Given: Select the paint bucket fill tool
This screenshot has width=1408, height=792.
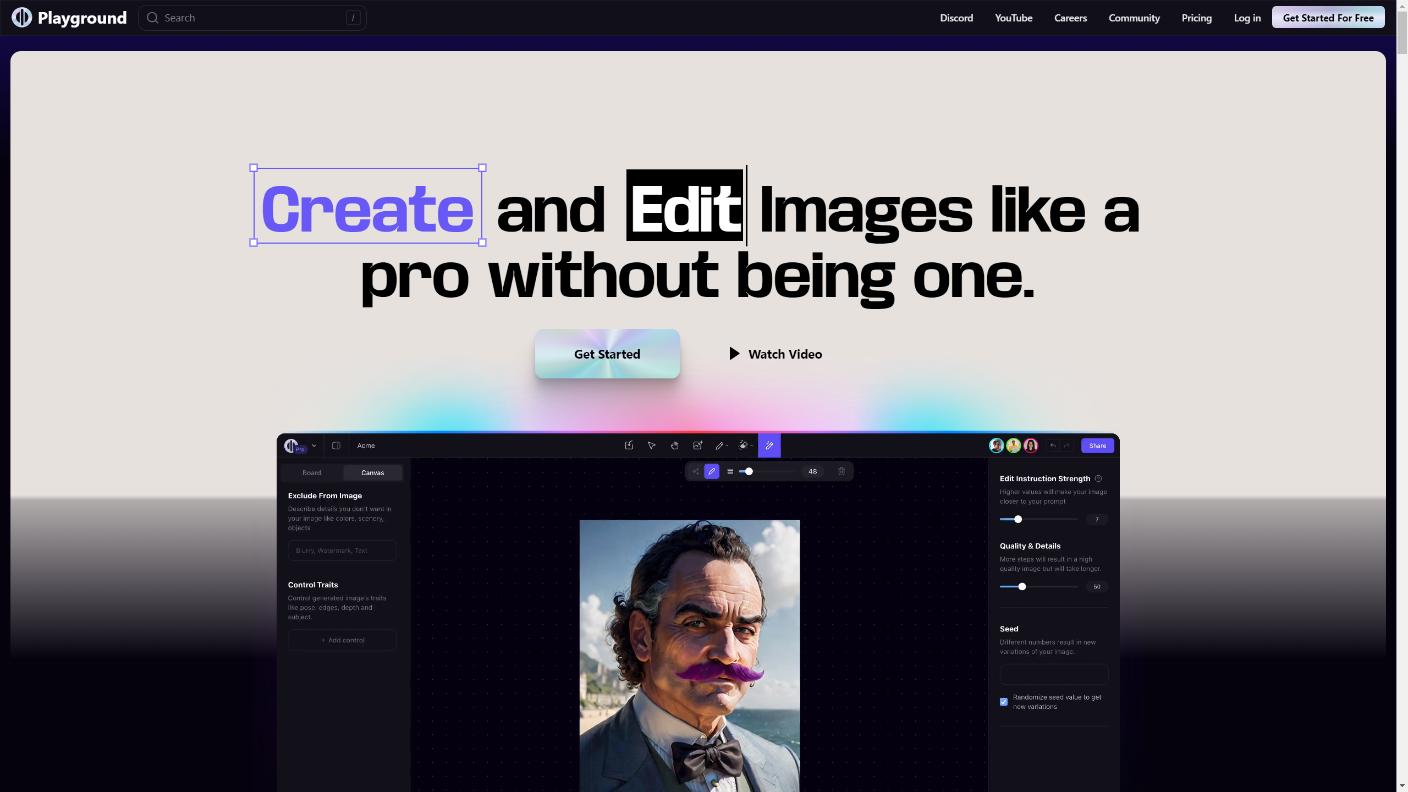Looking at the screenshot, I should coord(744,446).
